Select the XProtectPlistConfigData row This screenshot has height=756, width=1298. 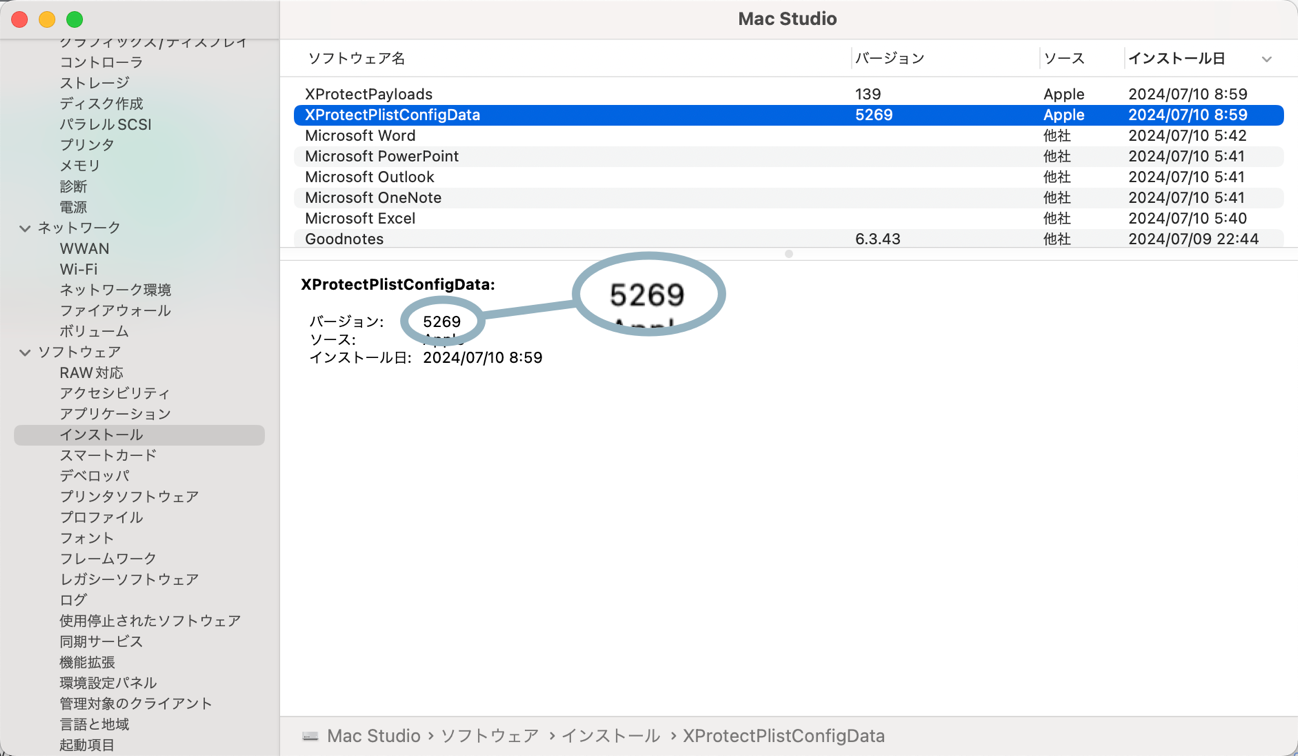[x=788, y=115]
